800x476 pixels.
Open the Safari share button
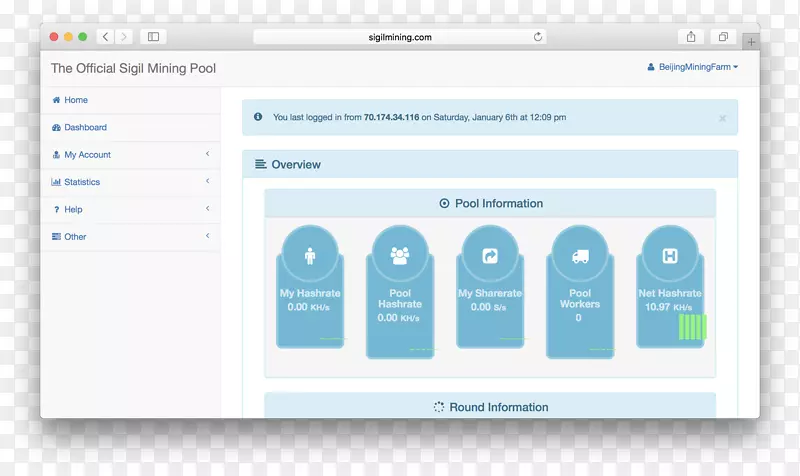point(691,37)
